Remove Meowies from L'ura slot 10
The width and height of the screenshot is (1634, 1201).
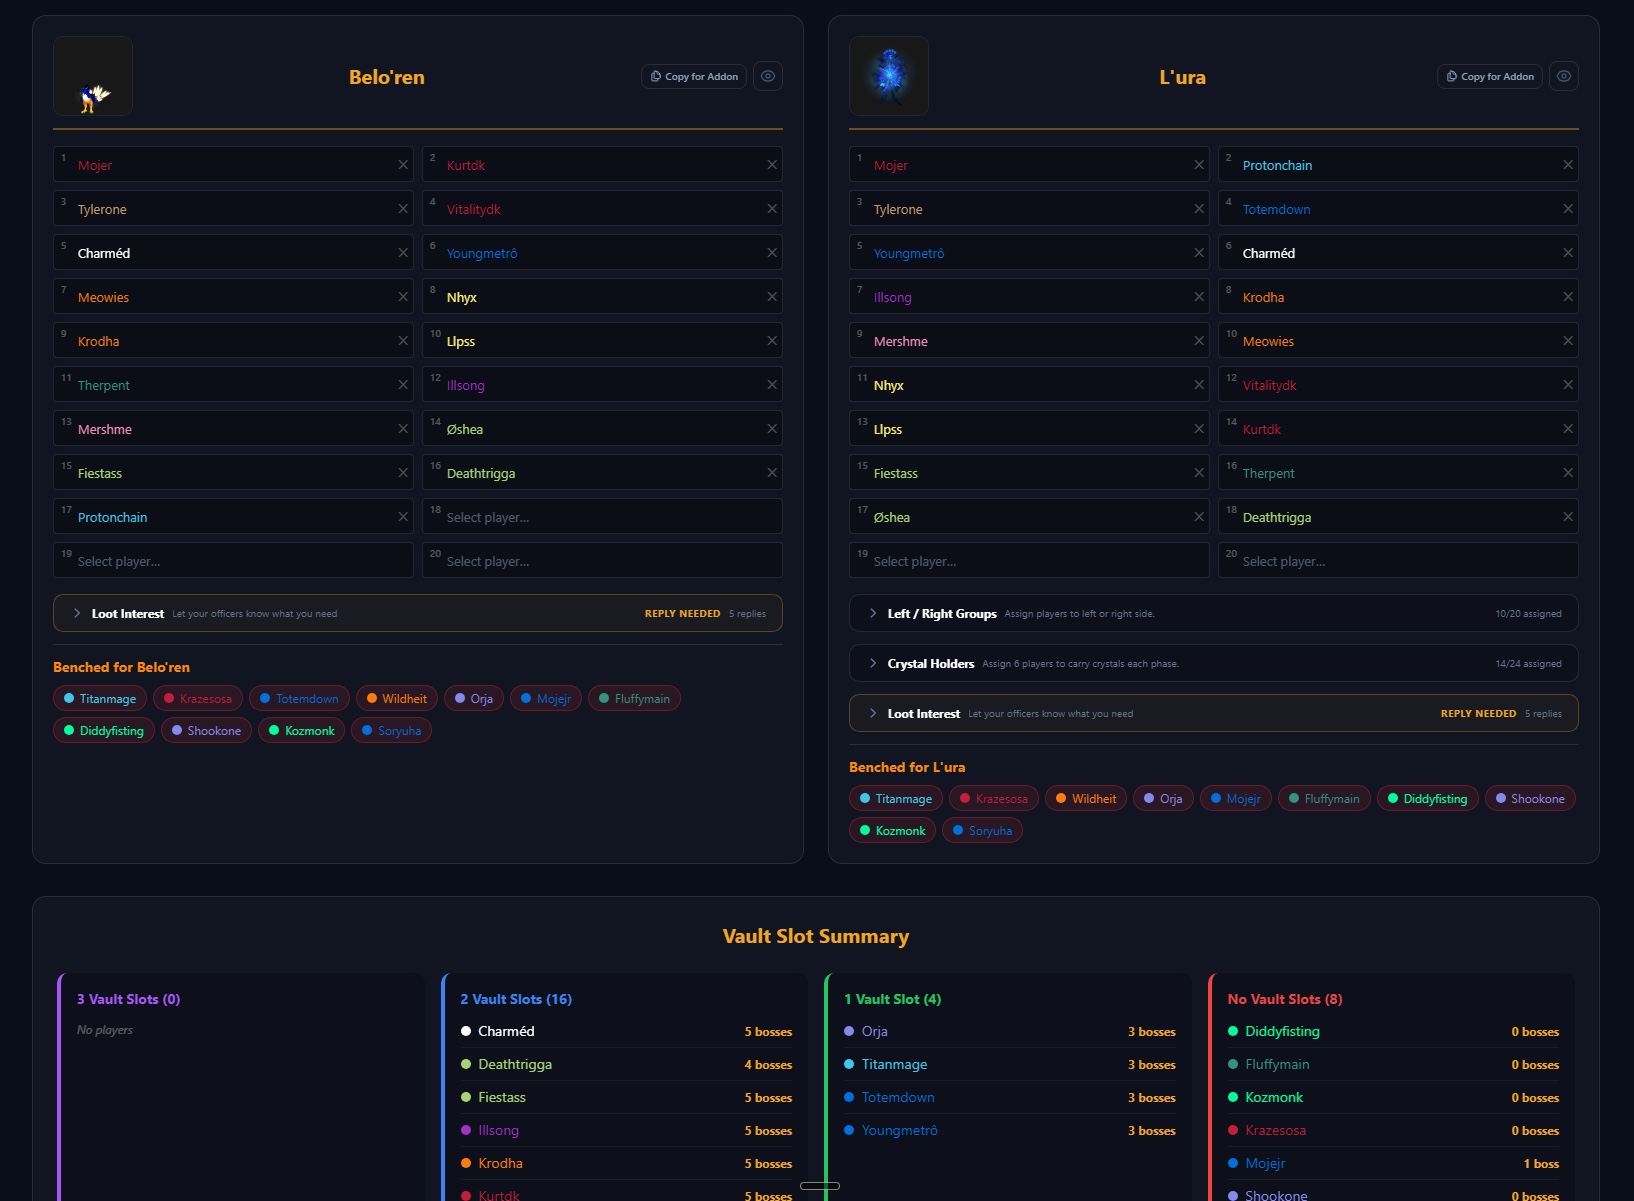[x=1568, y=341]
